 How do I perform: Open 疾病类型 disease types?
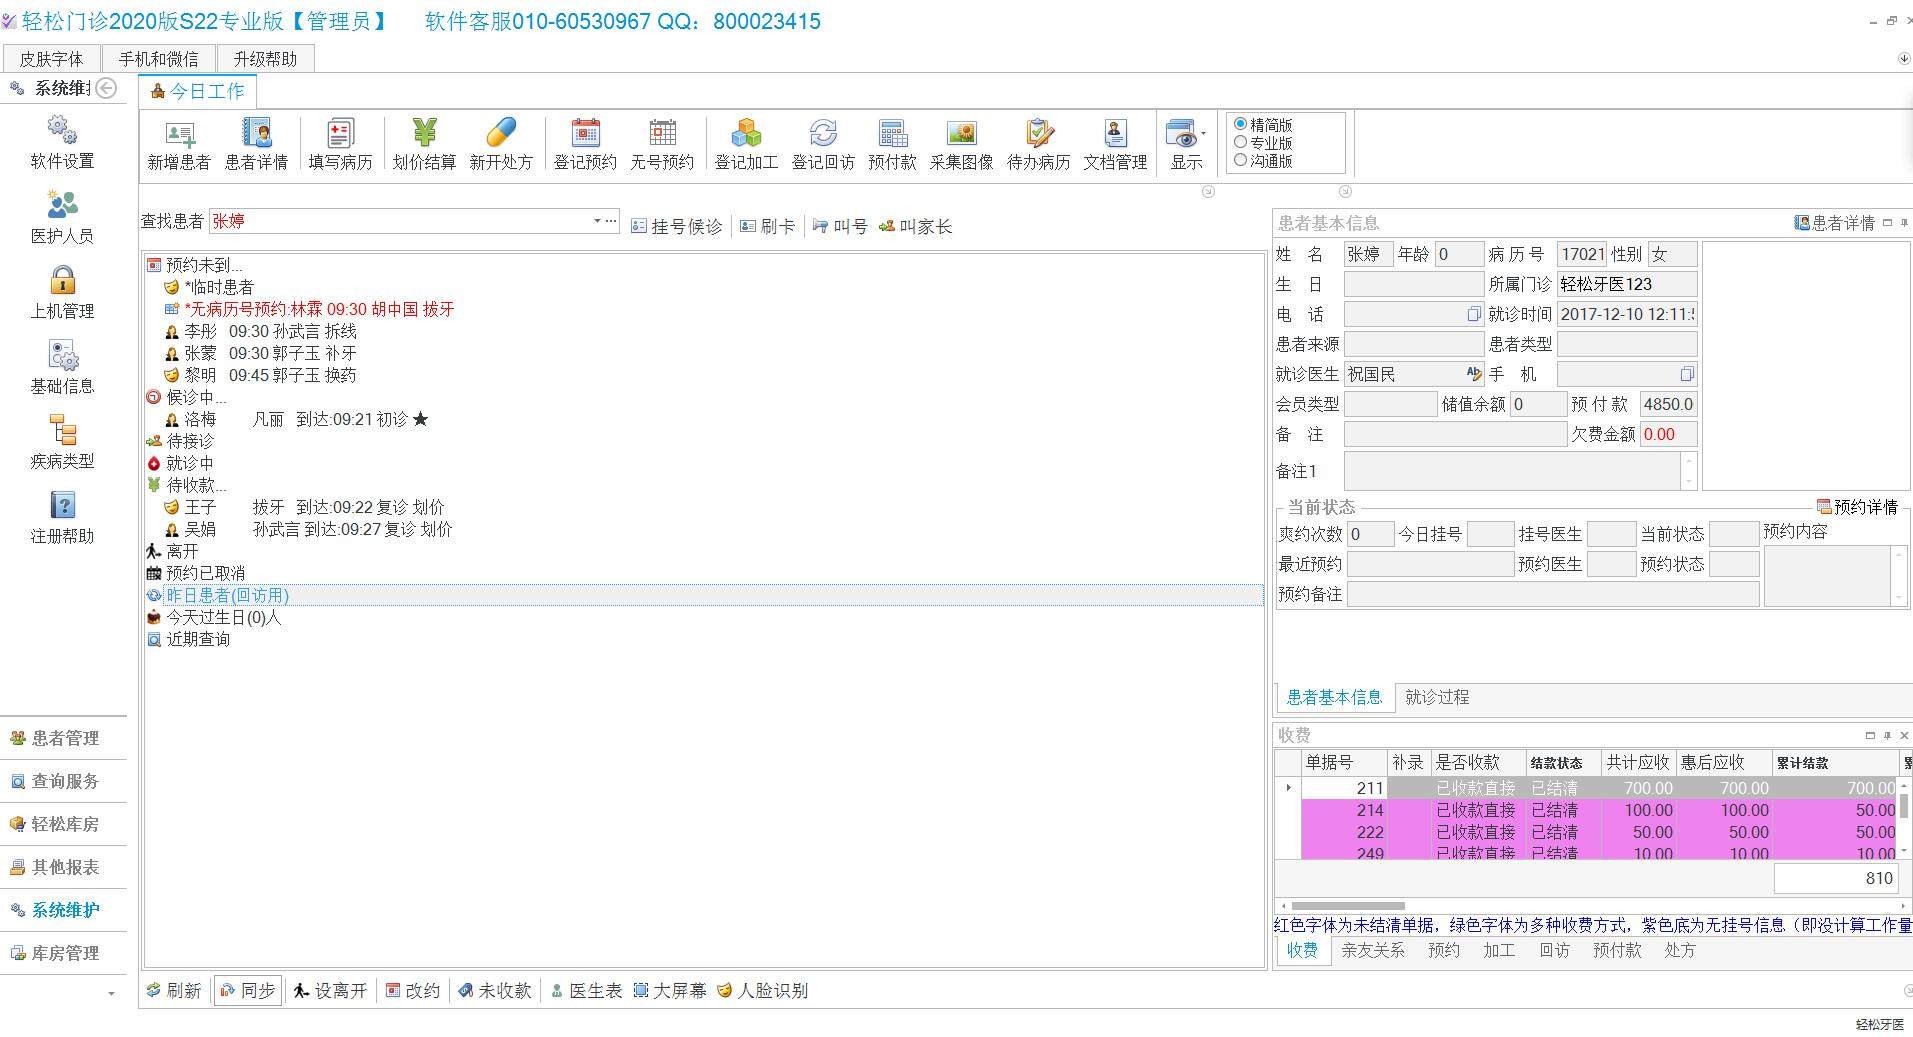62,442
